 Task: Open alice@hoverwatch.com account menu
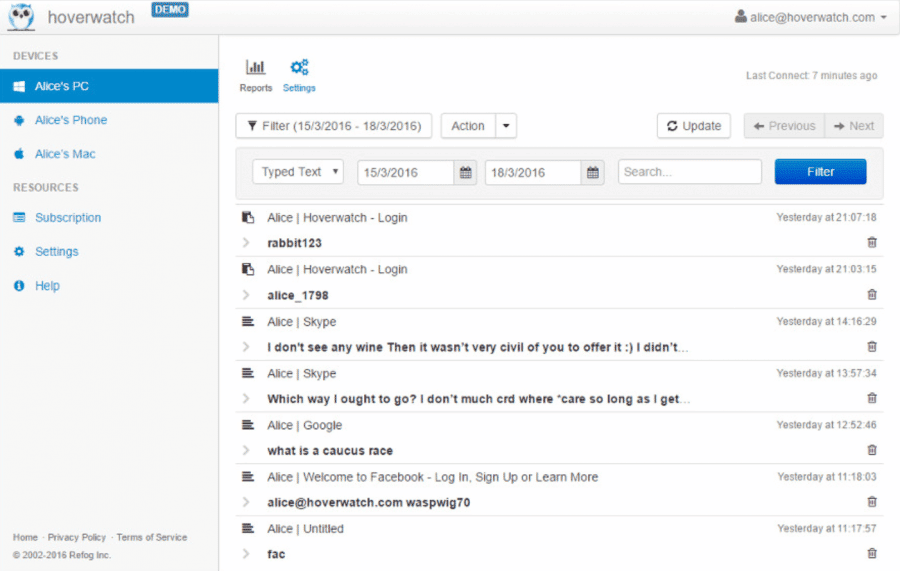810,17
